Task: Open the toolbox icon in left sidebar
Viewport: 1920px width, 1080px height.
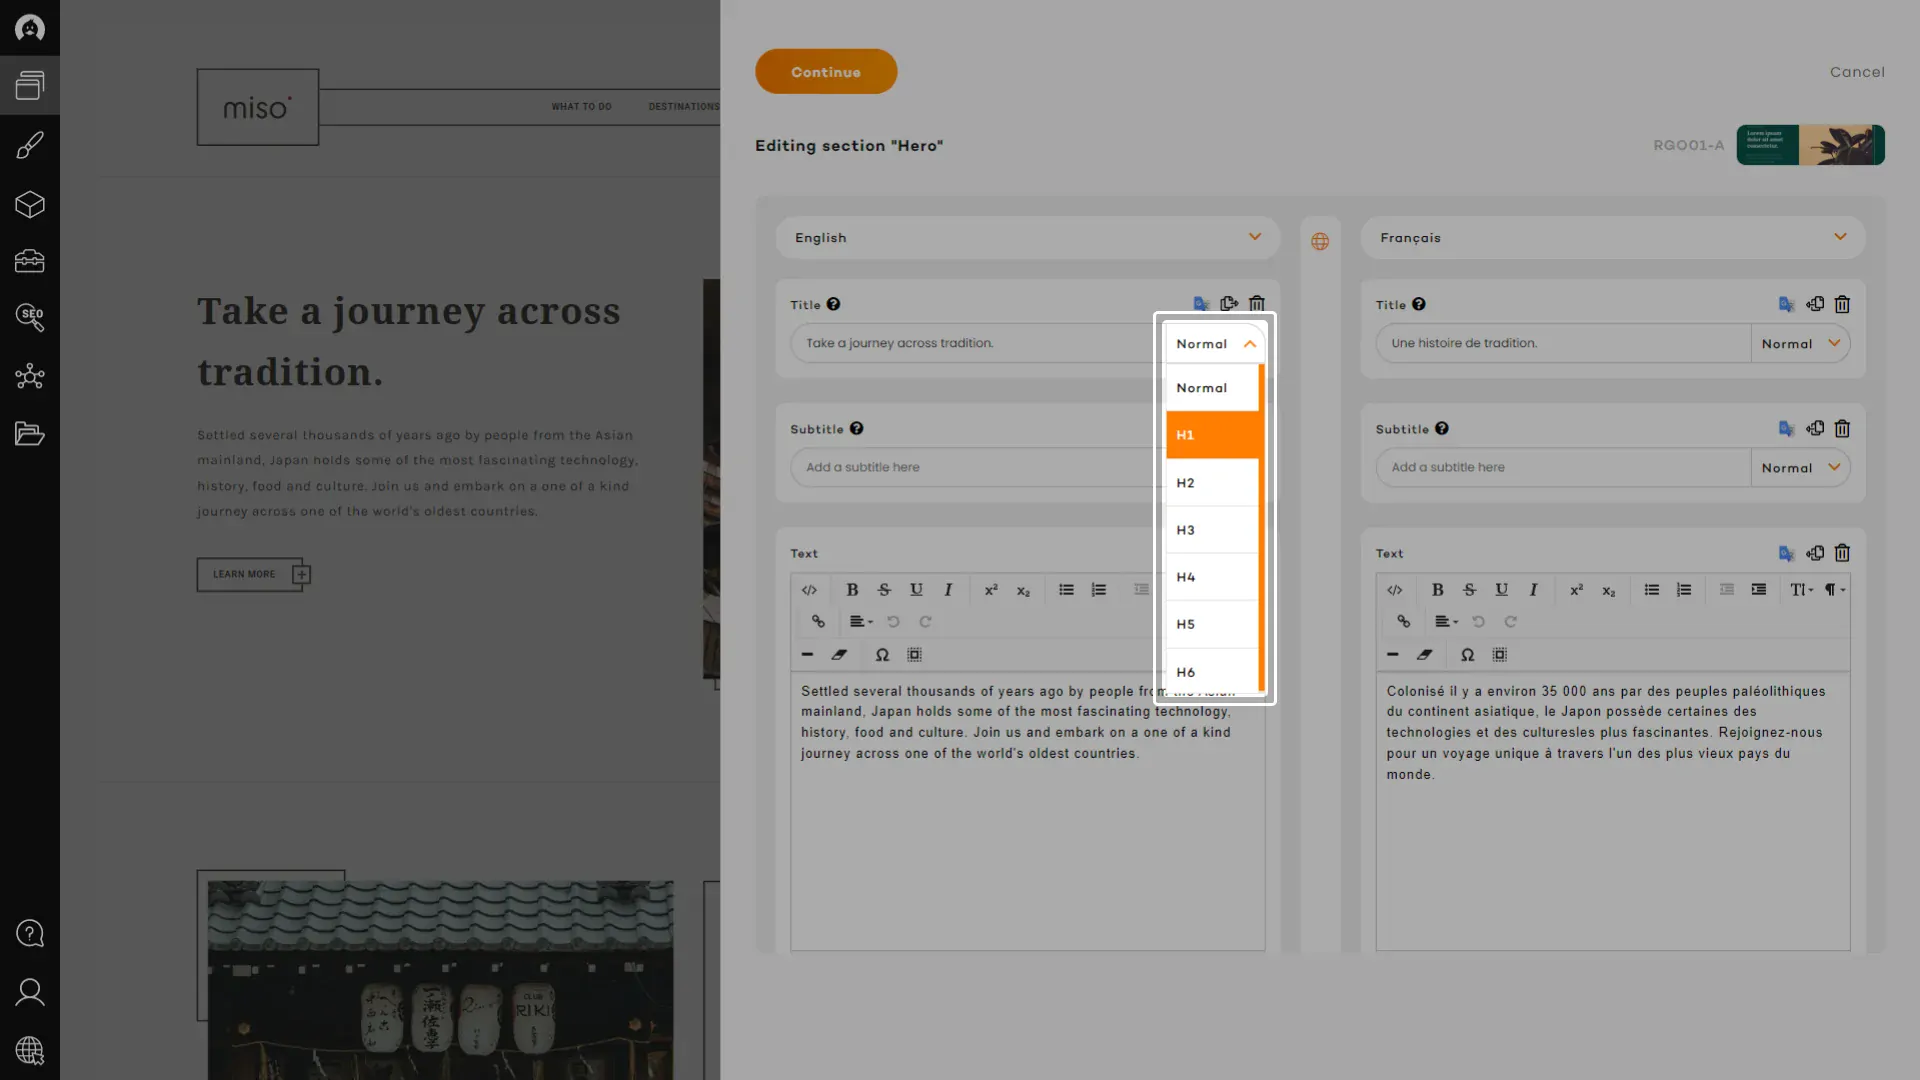Action: pyautogui.click(x=30, y=261)
